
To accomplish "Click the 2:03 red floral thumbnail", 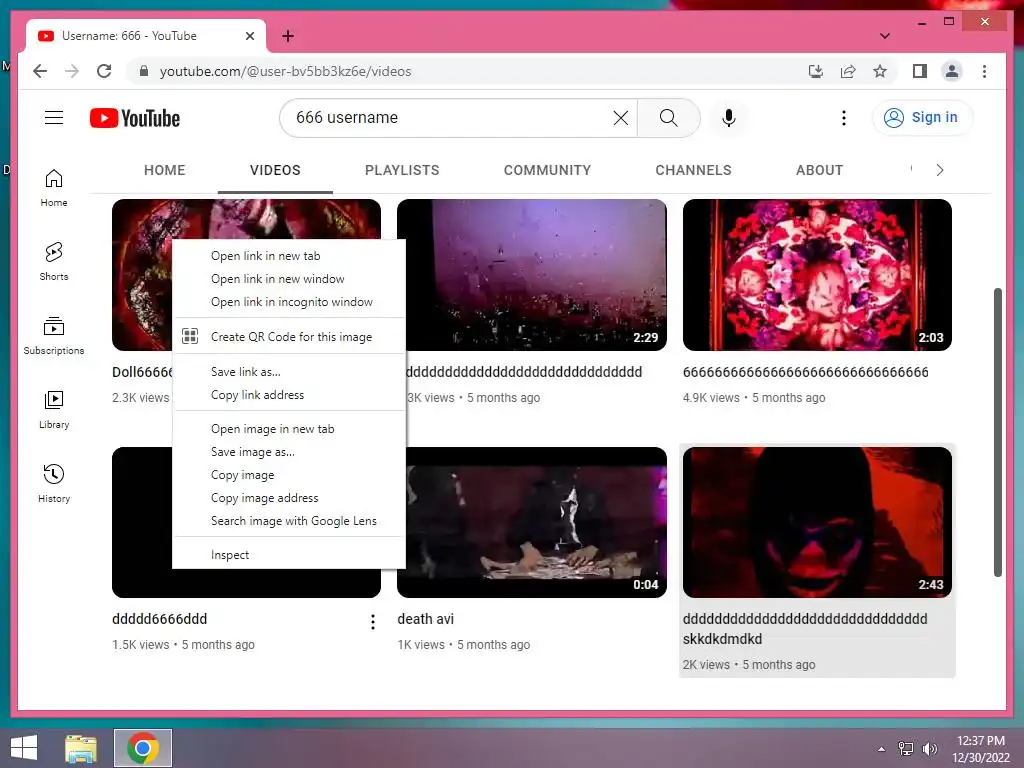I will point(817,275).
